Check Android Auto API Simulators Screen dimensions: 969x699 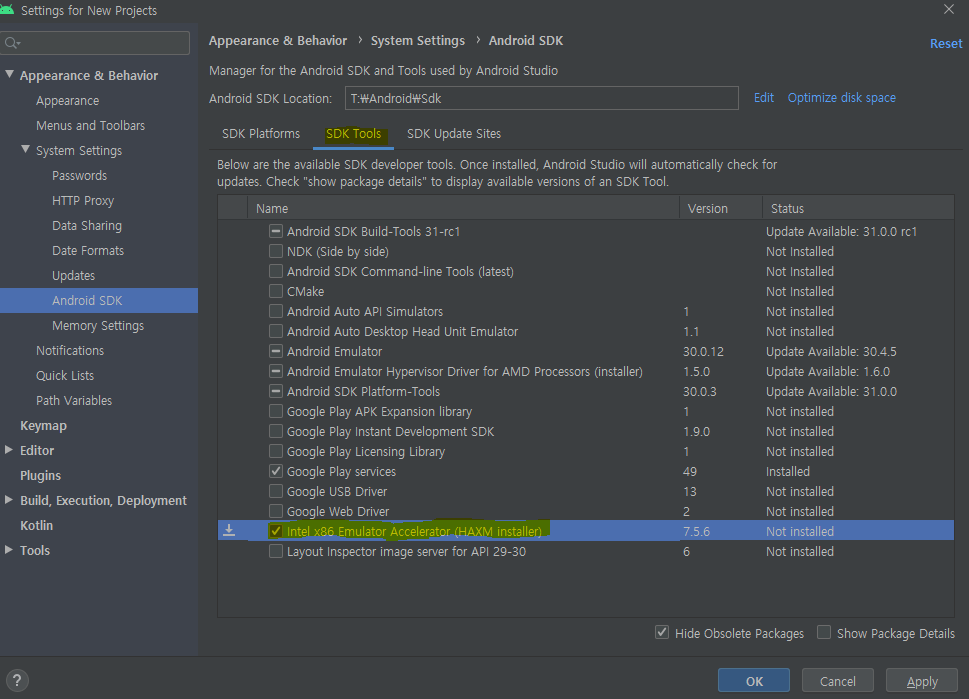tap(276, 311)
